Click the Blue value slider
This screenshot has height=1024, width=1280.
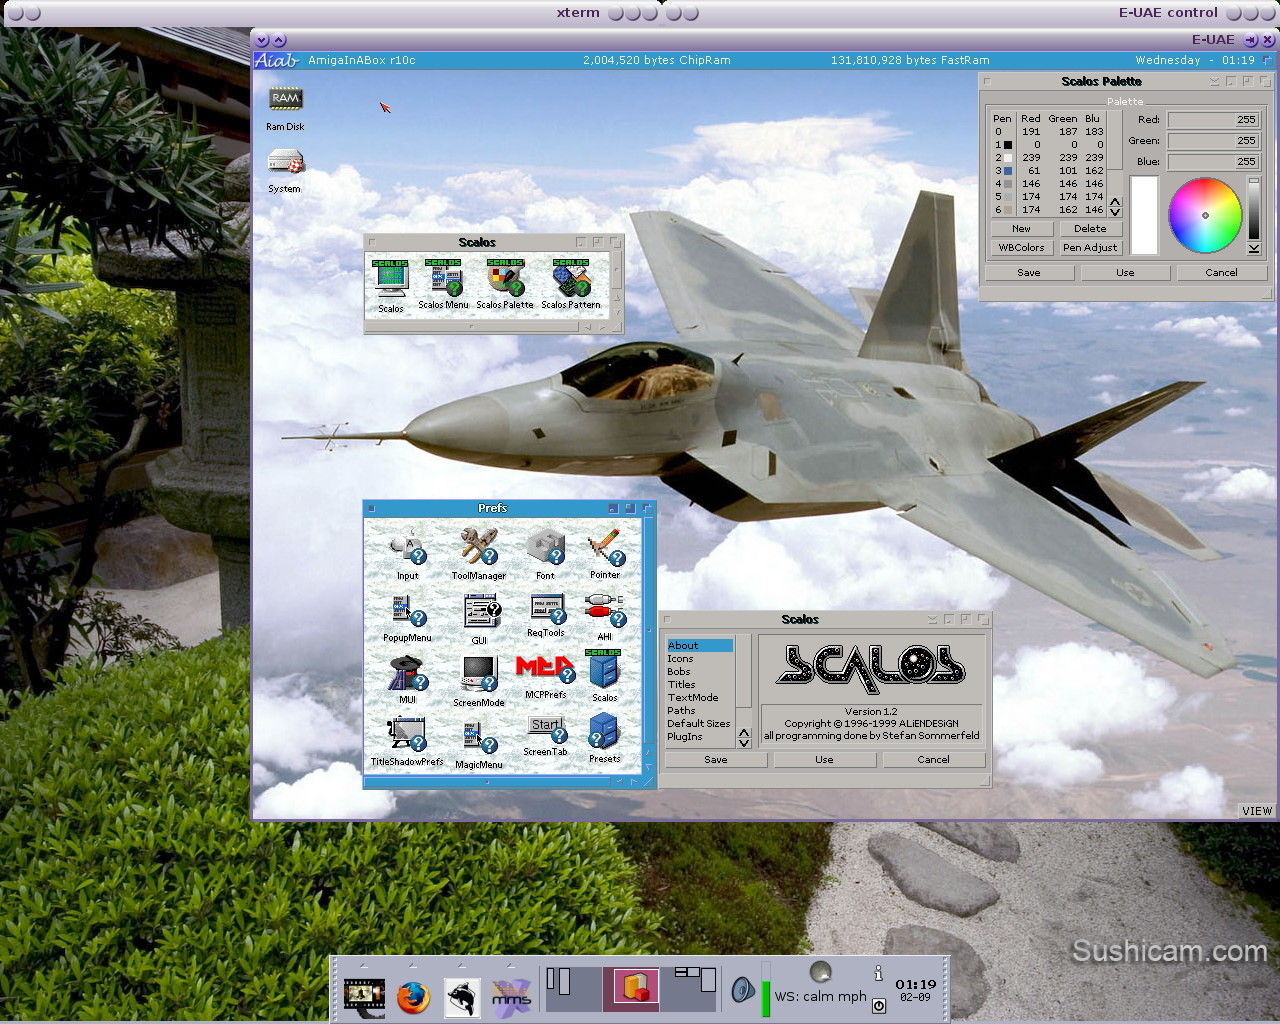click(x=1213, y=162)
